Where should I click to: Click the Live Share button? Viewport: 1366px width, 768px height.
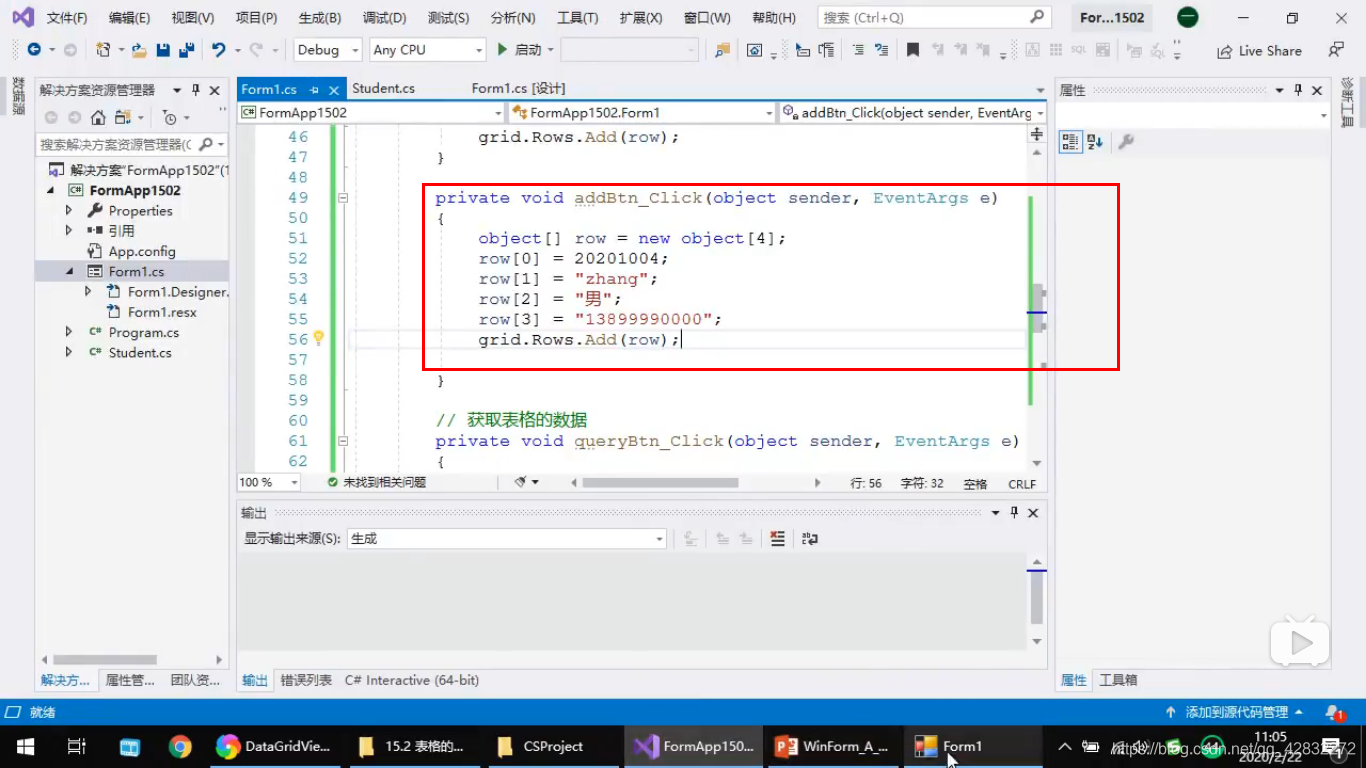point(1259,51)
